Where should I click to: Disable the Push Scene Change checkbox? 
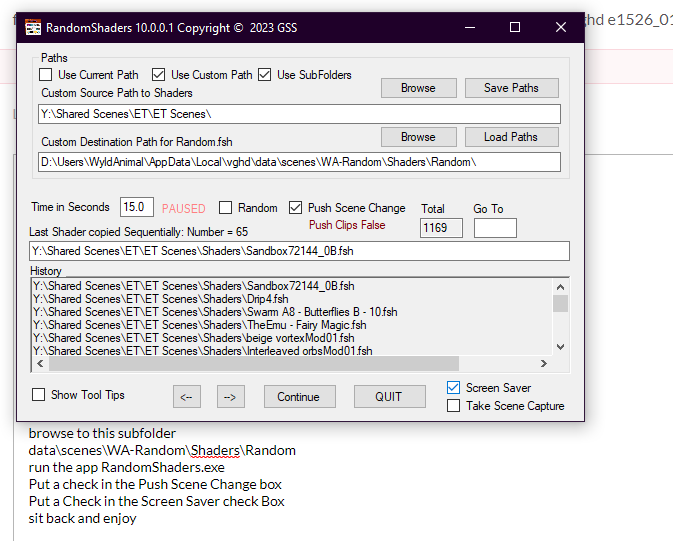point(295,208)
